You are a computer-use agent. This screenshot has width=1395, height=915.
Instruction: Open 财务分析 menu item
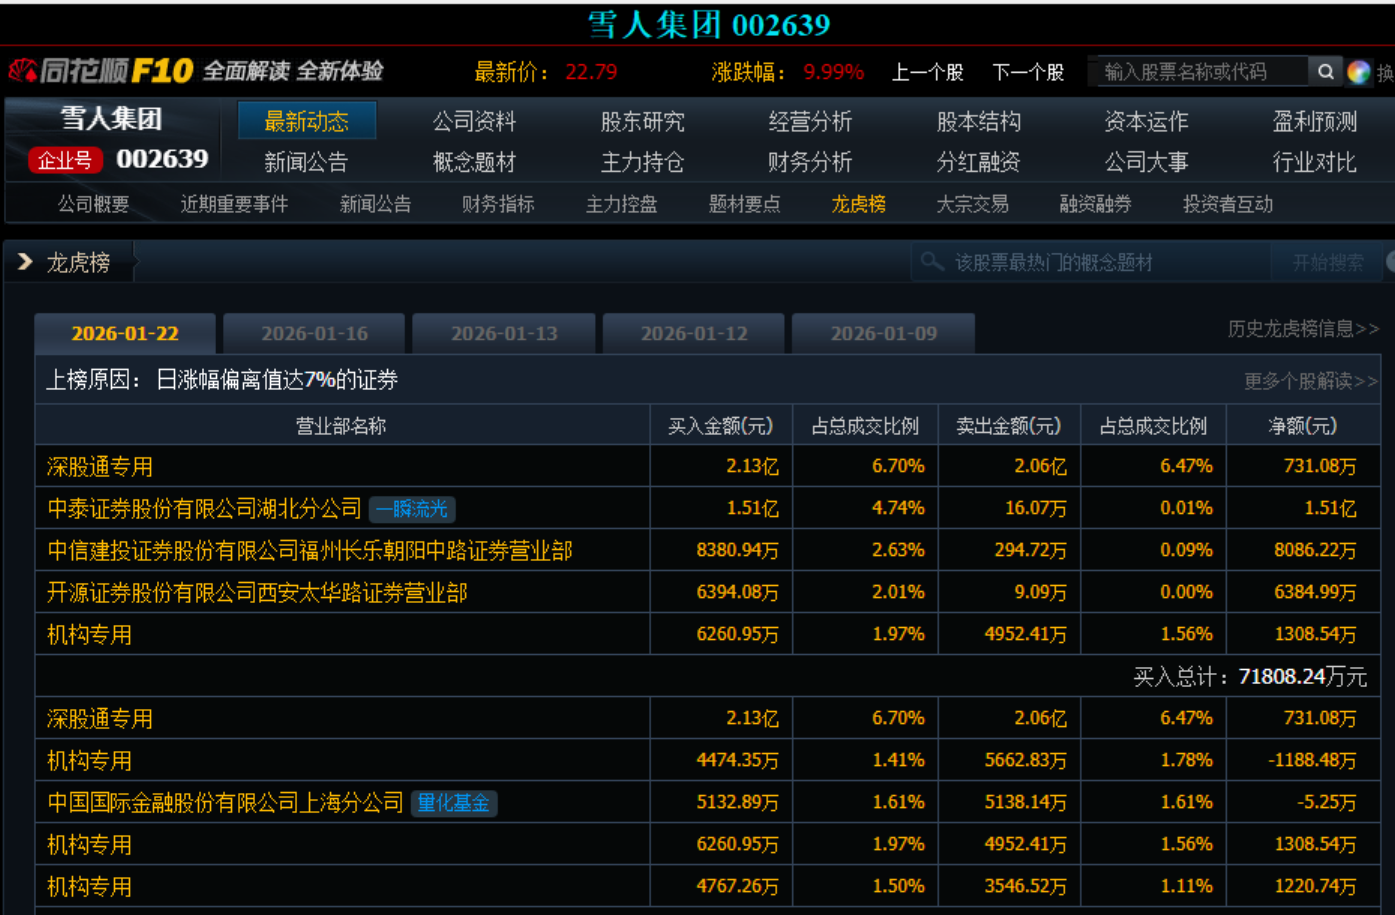(x=810, y=162)
